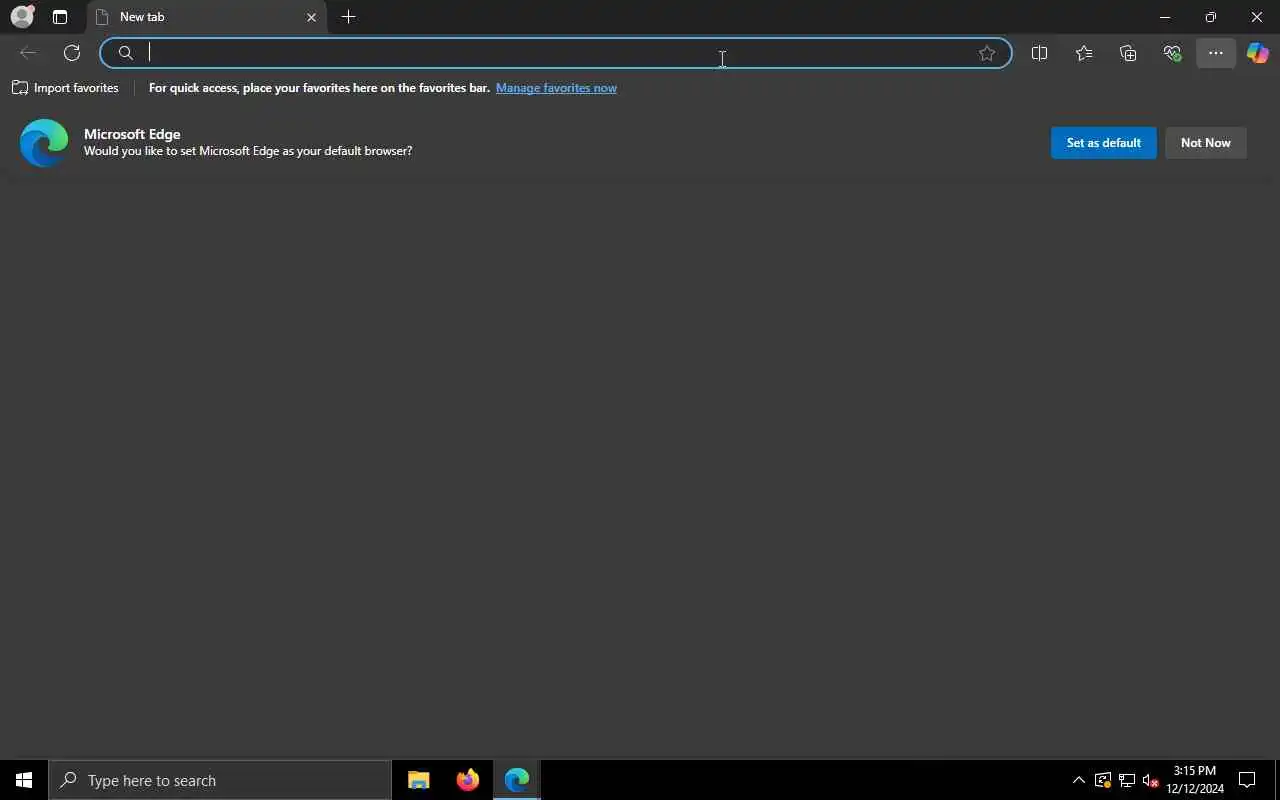Dismiss prompt with Not Now
Image resolution: width=1280 pixels, height=800 pixels.
[x=1206, y=143]
